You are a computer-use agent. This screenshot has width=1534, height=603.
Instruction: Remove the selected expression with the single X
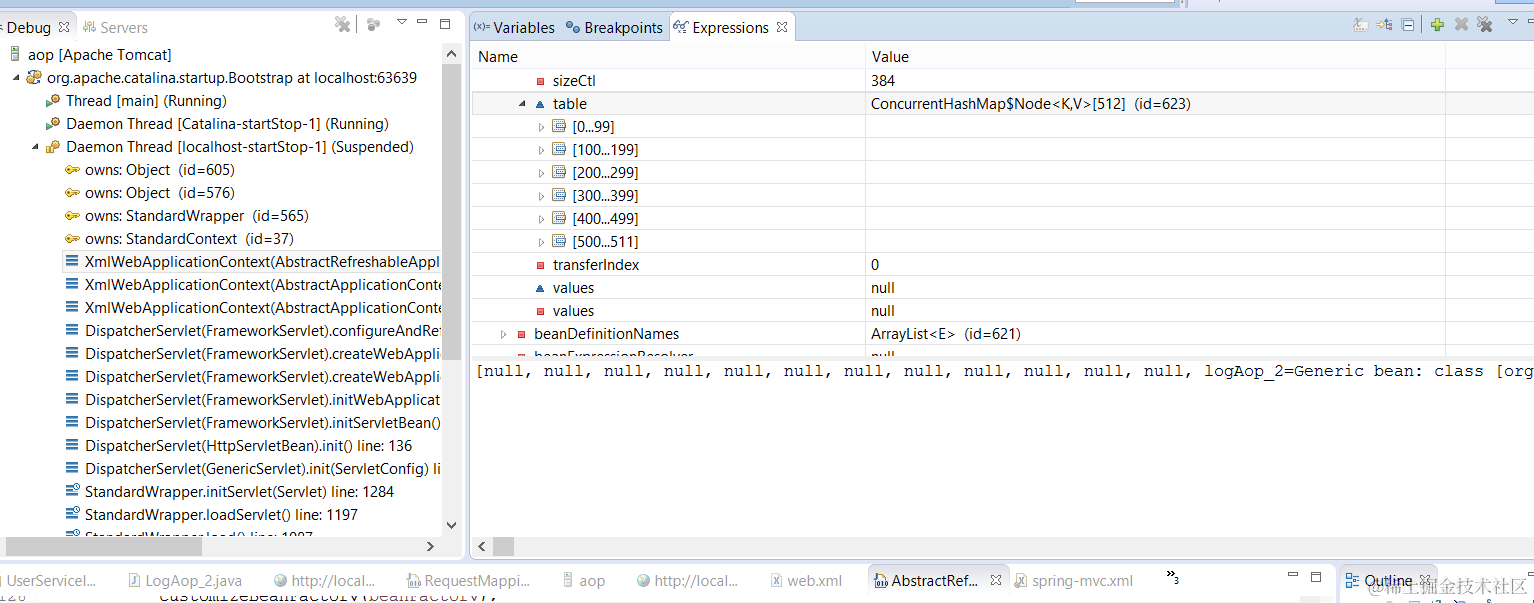point(1461,25)
